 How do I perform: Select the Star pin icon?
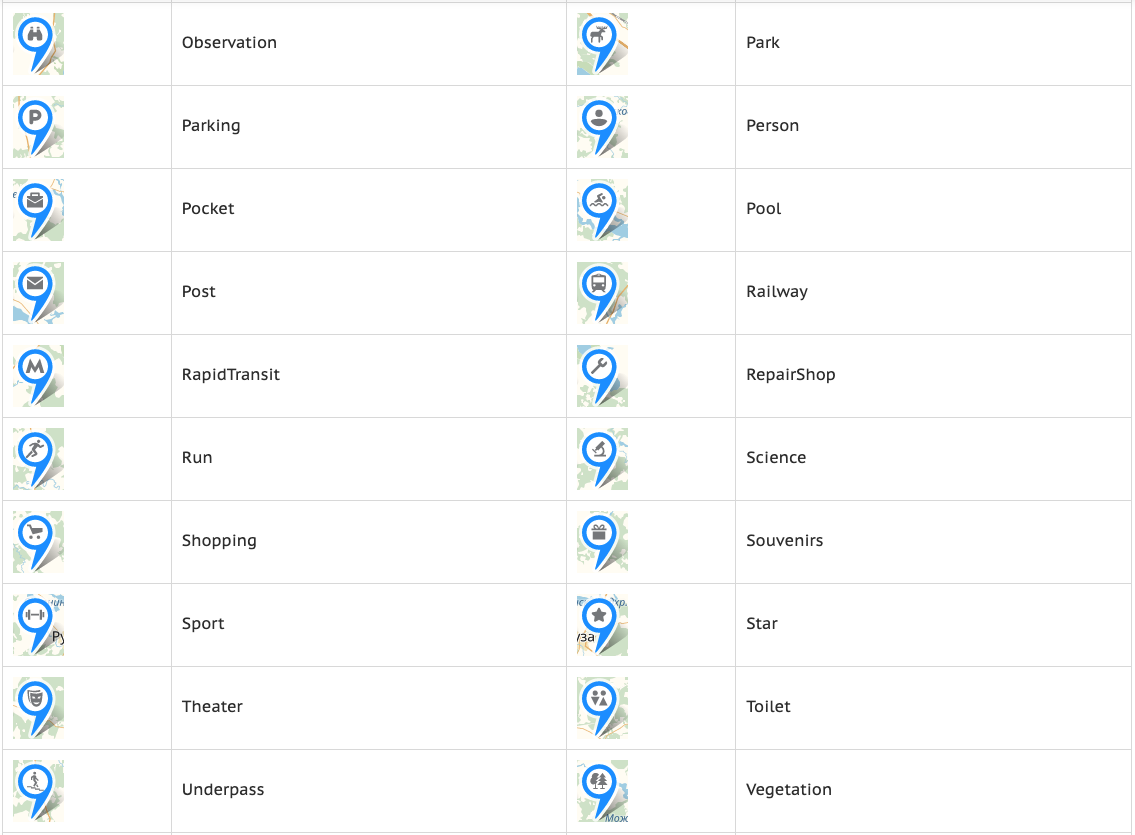click(x=602, y=625)
